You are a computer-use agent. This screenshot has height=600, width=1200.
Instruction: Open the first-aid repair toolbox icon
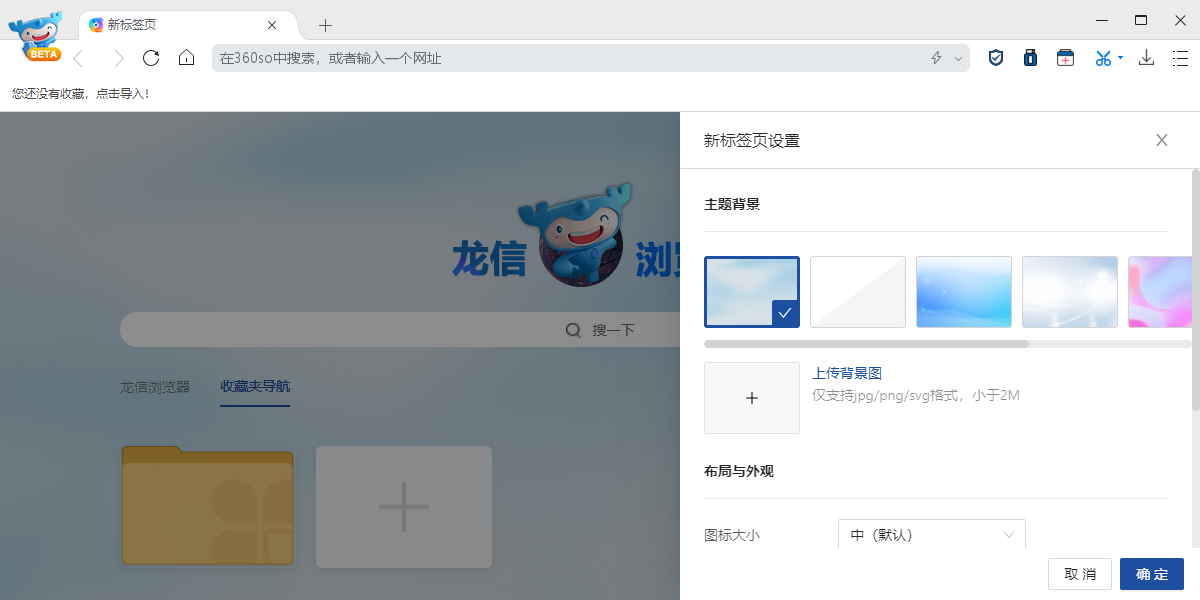(1065, 58)
